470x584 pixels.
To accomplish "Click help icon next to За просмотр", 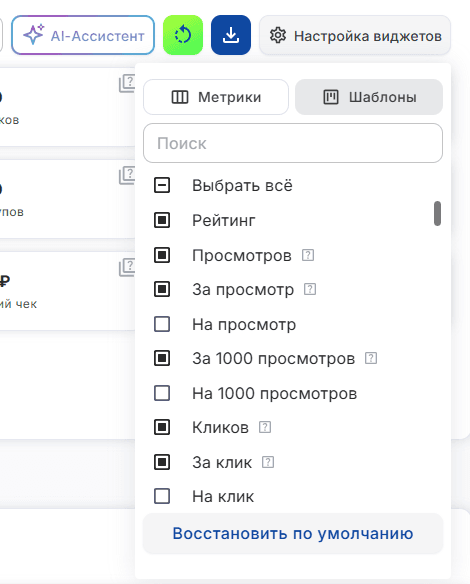I will [x=310, y=289].
